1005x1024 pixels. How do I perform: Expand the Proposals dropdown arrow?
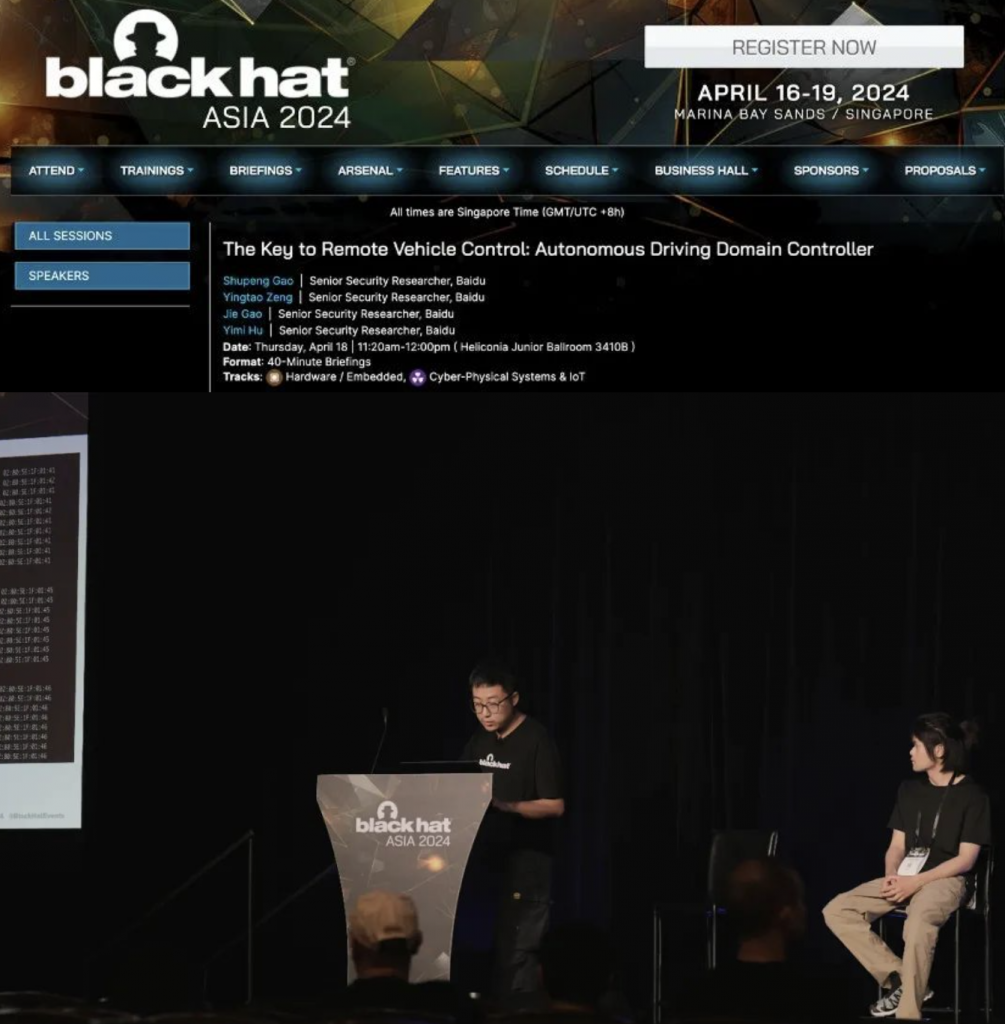(x=981, y=170)
